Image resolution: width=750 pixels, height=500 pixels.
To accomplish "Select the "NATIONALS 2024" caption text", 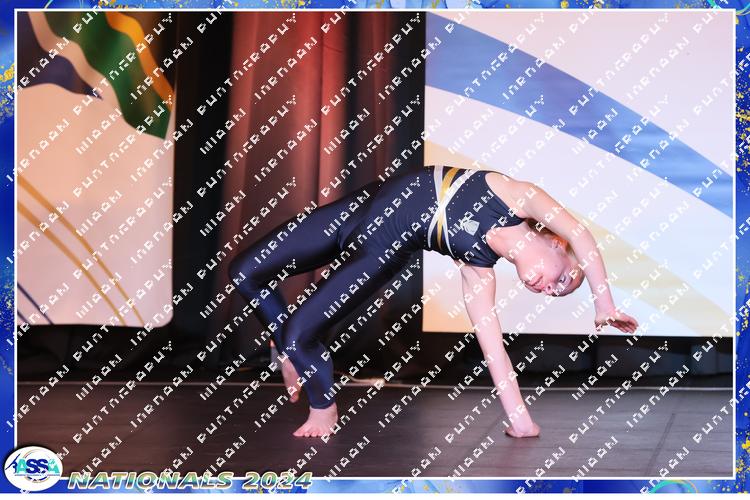I will click(x=190, y=480).
